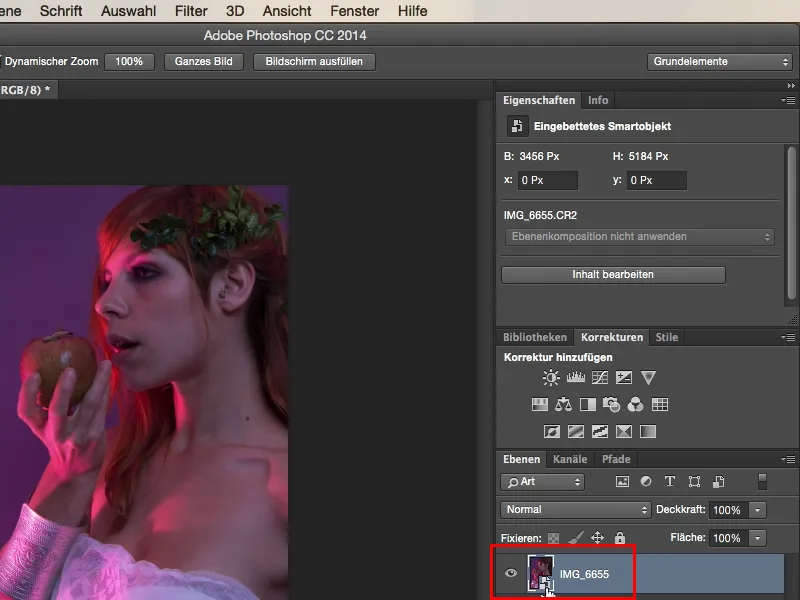Viewport: 800px width, 600px height.
Task: Collapse panels with double-arrow icon
Action: (791, 86)
